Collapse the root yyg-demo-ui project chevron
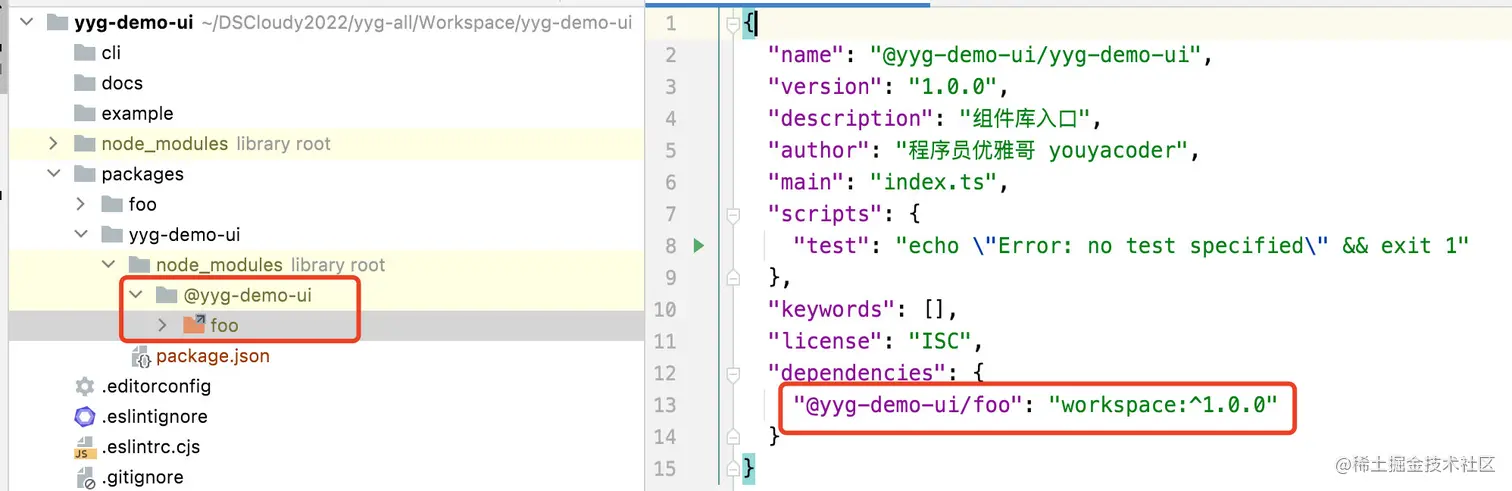This screenshot has width=1512, height=491. [x=27, y=22]
